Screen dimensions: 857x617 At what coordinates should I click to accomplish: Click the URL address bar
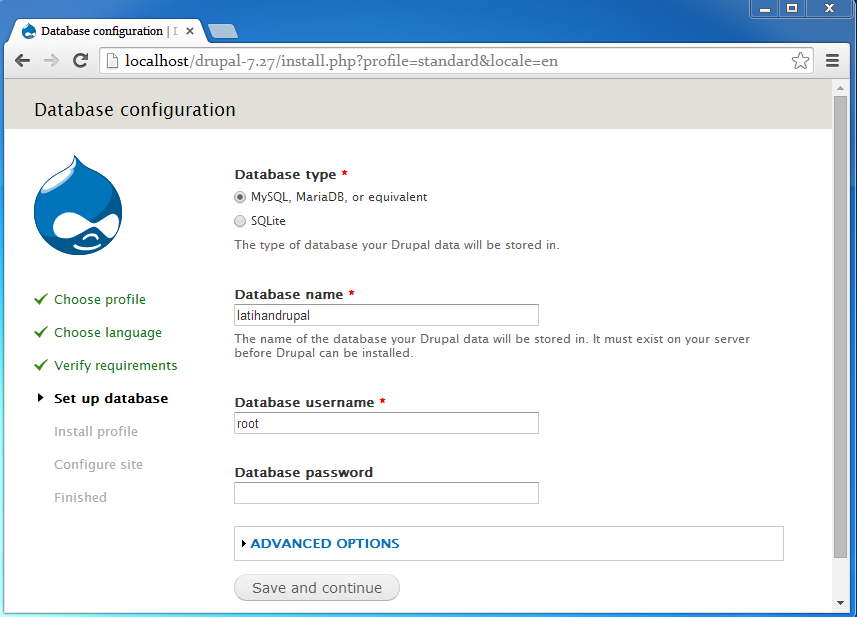tap(455, 61)
